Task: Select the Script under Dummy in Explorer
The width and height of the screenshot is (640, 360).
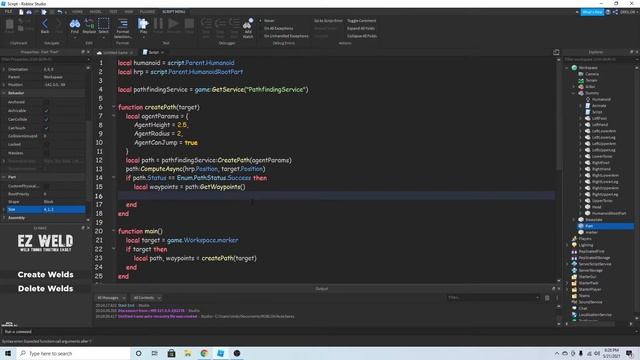Action: 594,112
